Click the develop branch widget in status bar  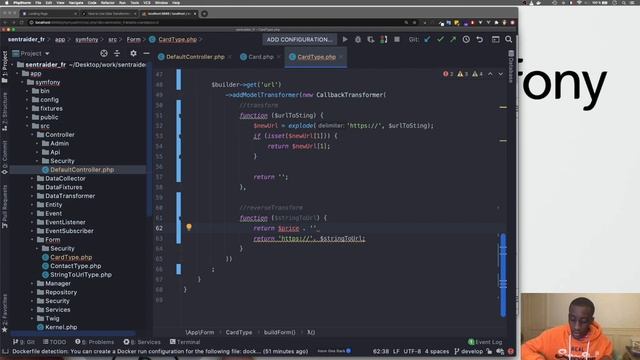click(469, 351)
